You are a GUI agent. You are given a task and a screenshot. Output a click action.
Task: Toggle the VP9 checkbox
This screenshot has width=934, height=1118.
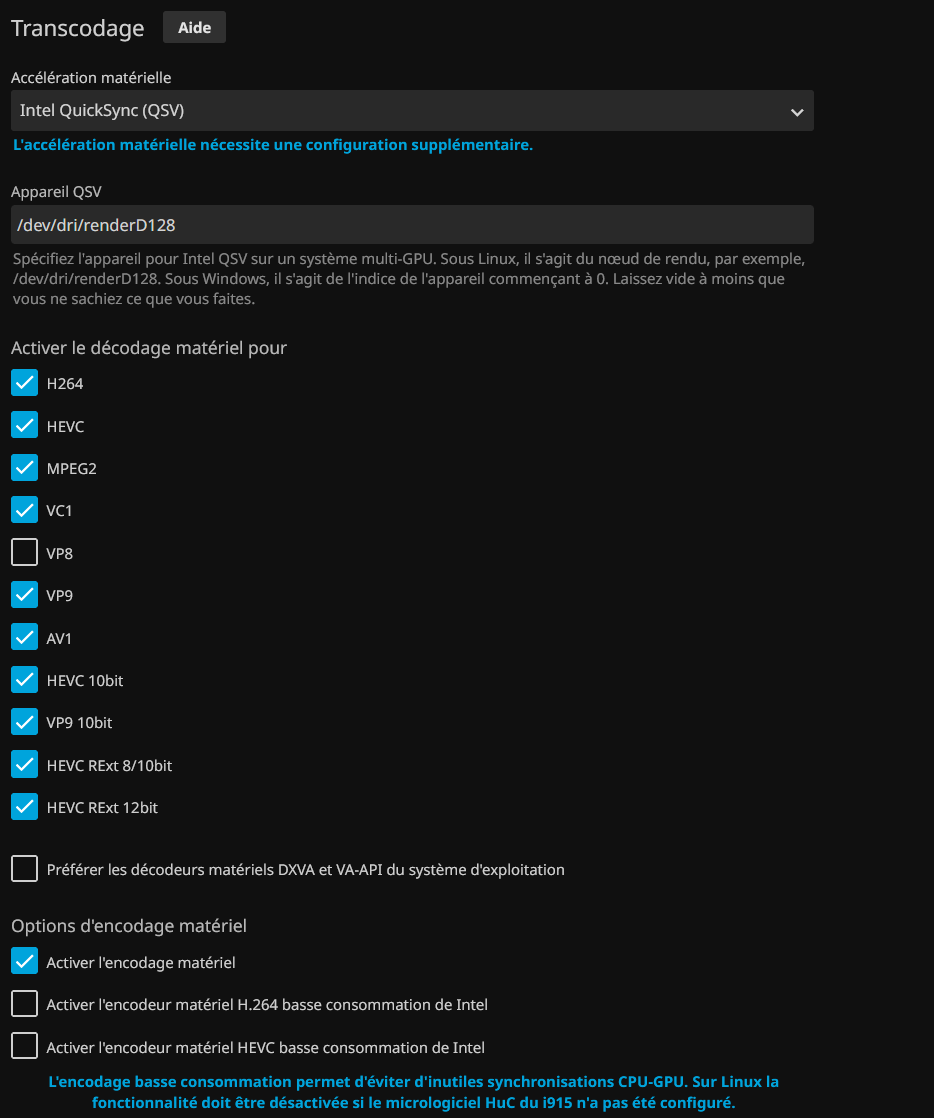(x=25, y=595)
